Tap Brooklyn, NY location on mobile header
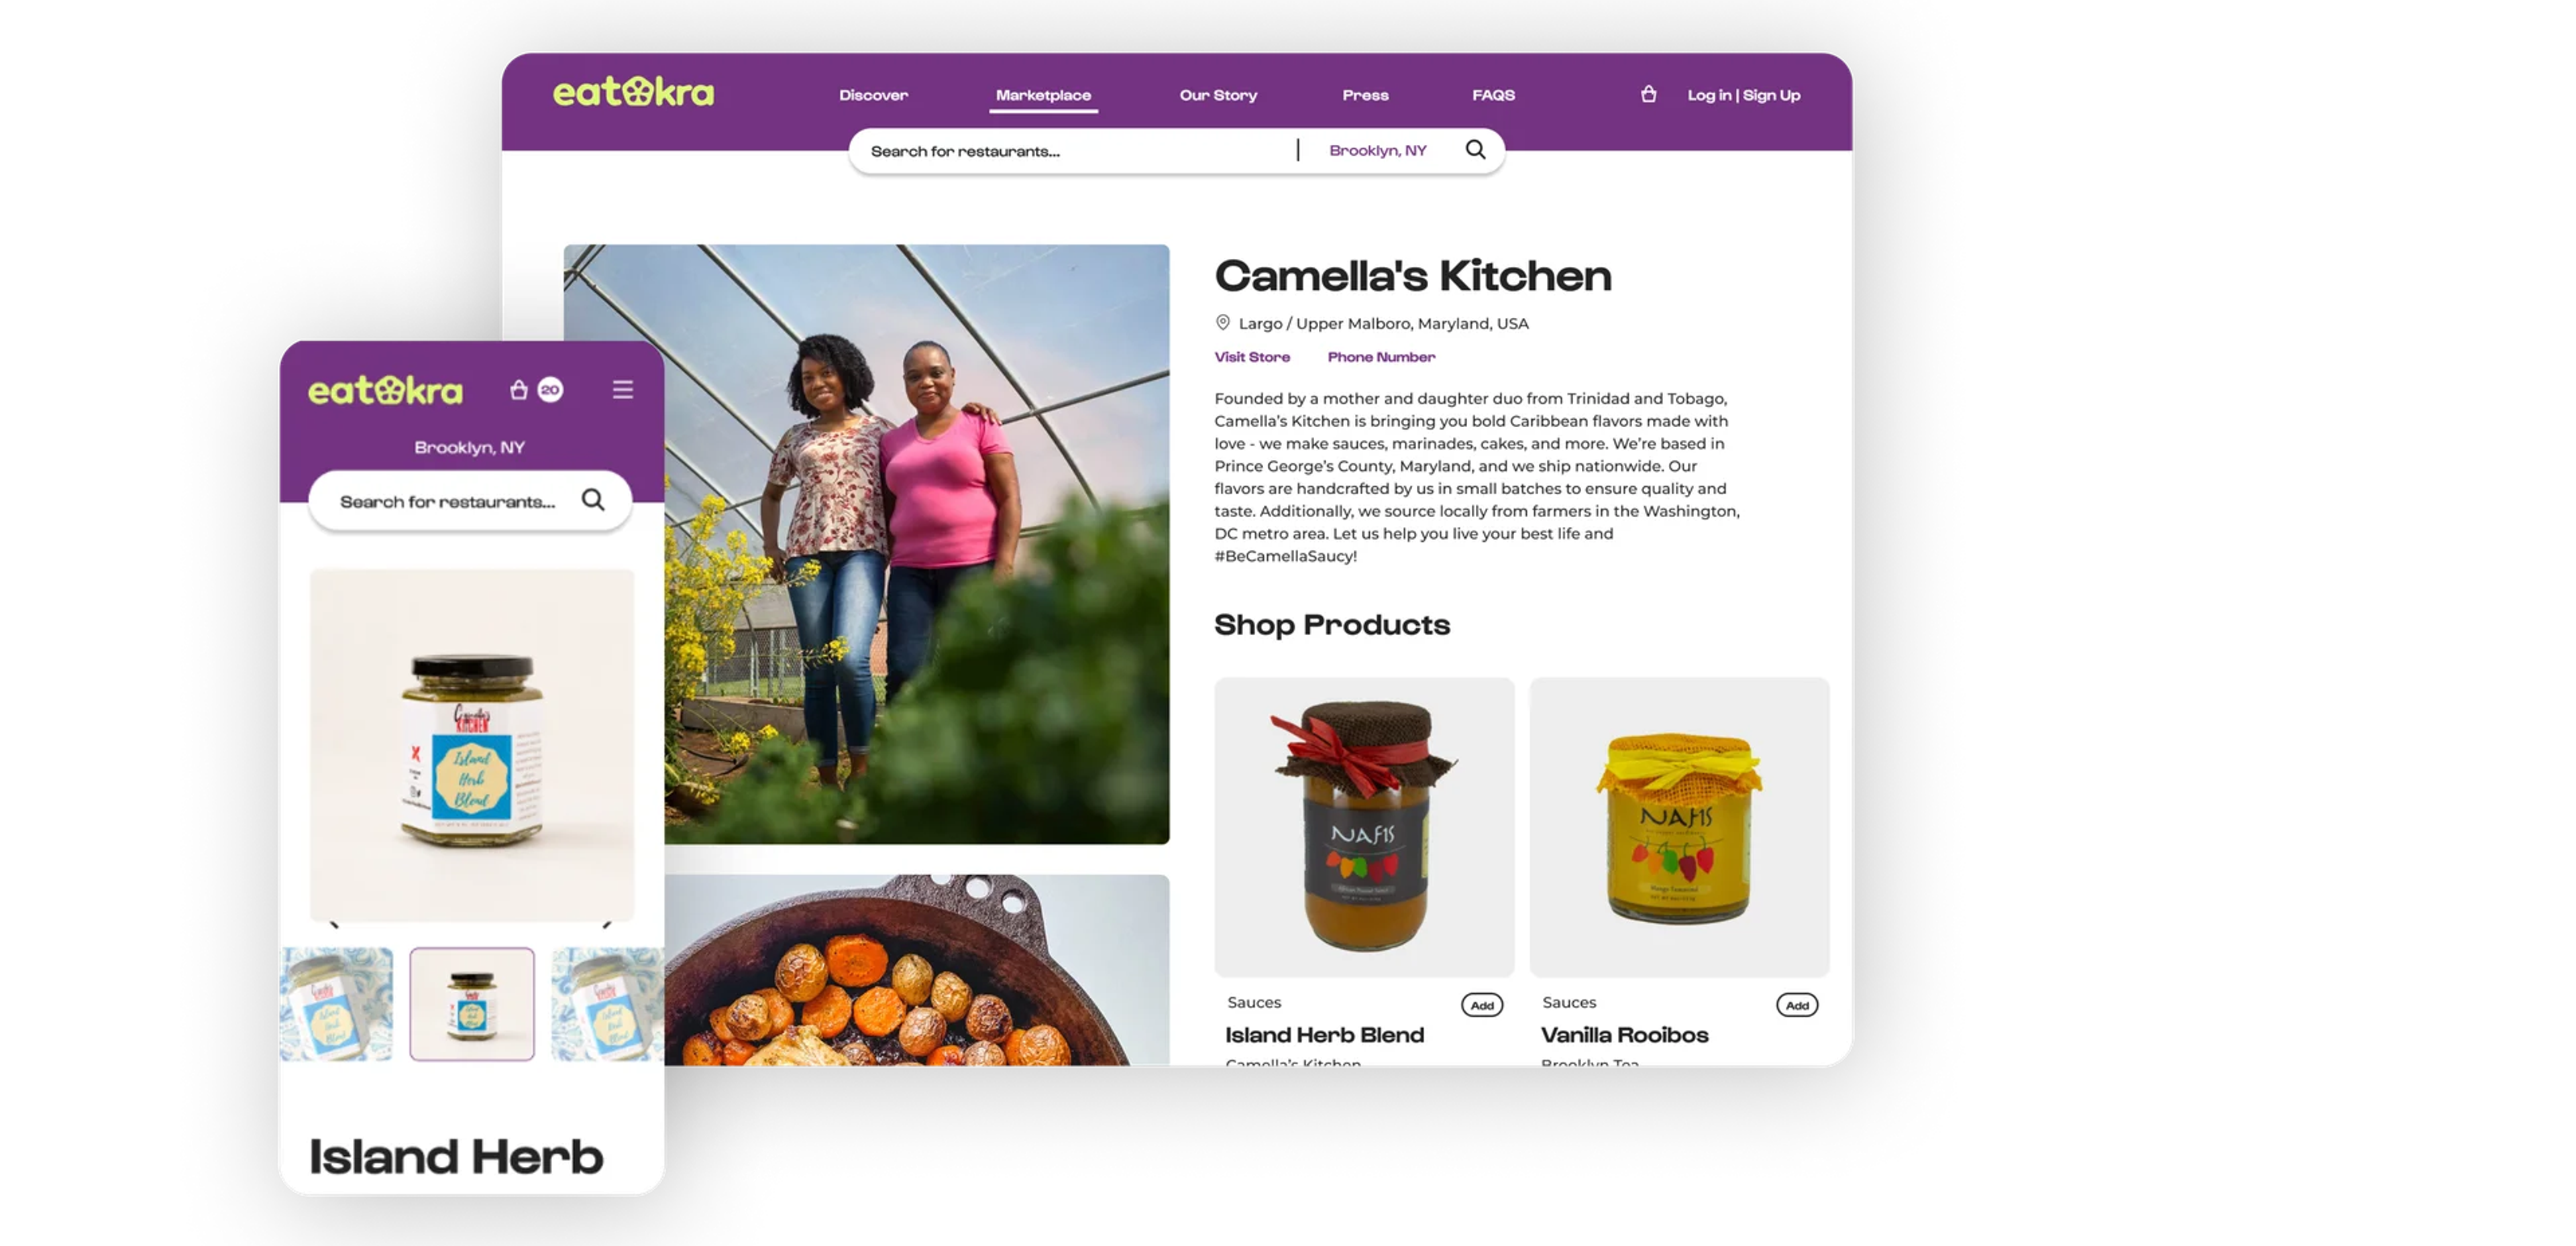 [x=469, y=447]
